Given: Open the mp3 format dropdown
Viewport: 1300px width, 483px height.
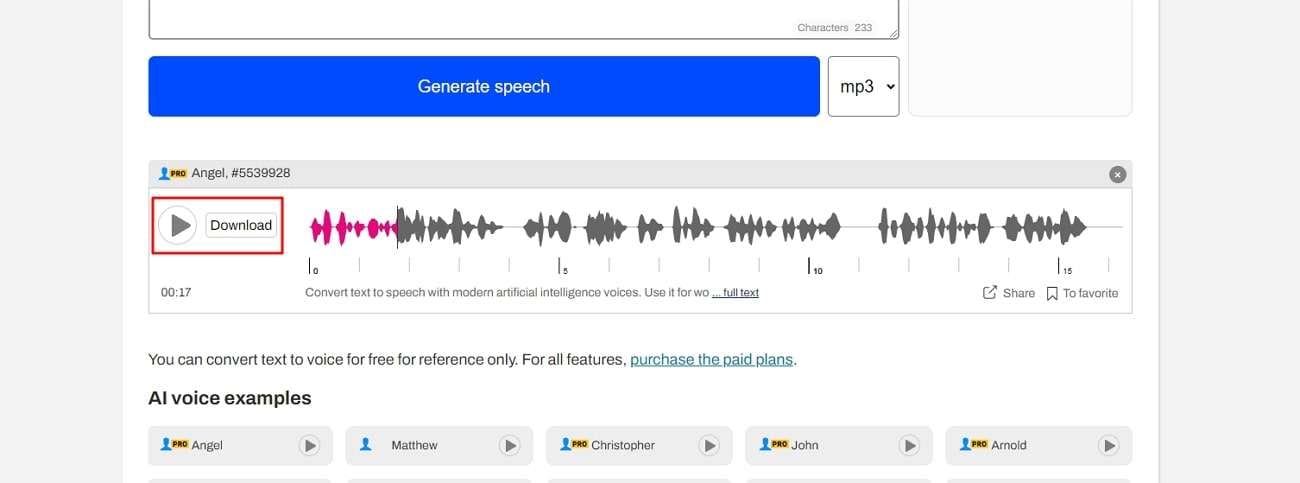Looking at the screenshot, I should [x=863, y=87].
